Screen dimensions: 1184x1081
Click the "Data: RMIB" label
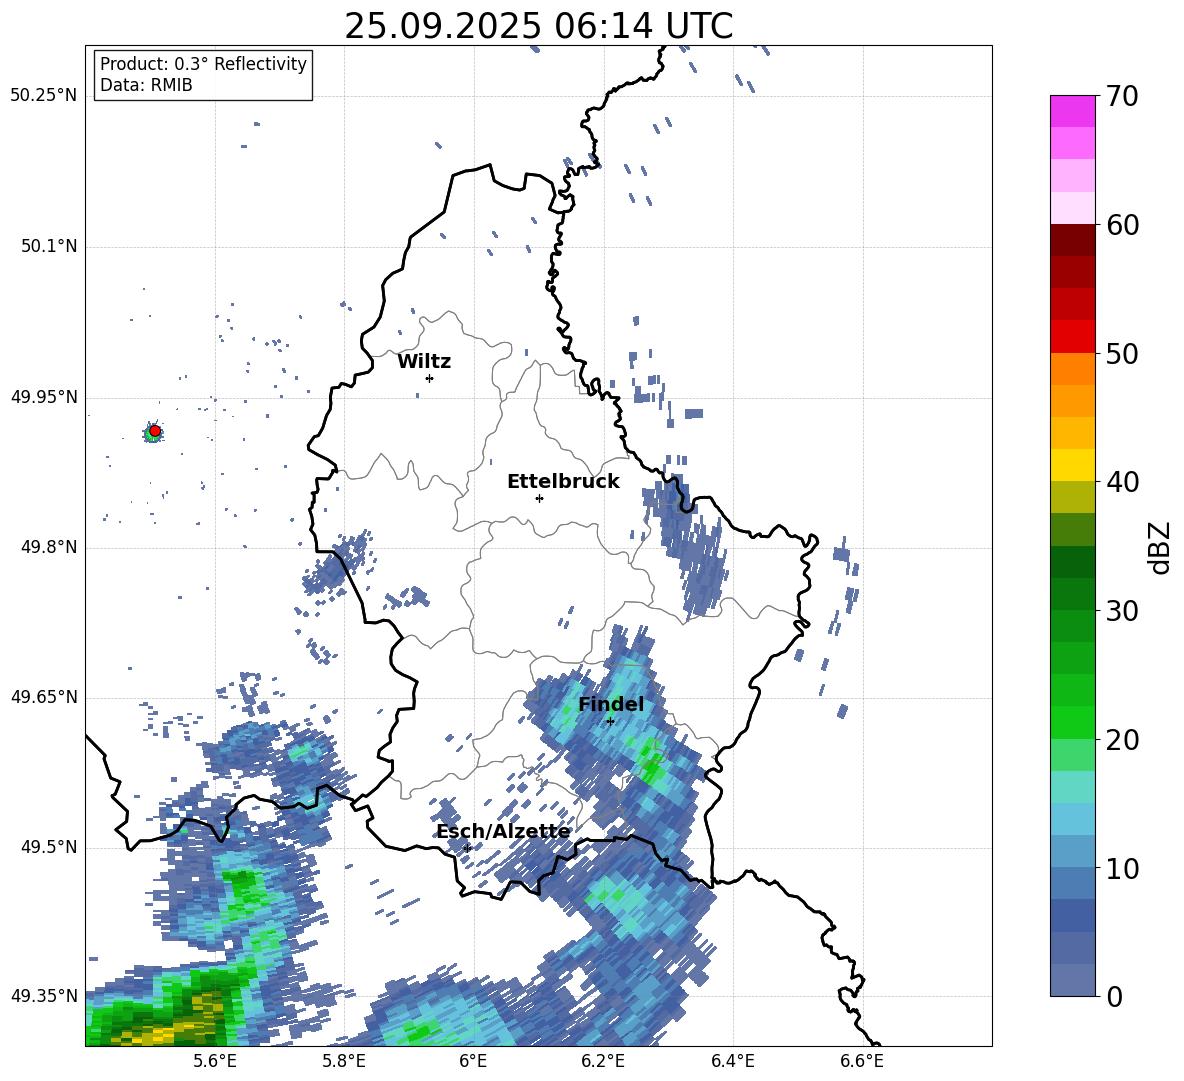coord(146,85)
